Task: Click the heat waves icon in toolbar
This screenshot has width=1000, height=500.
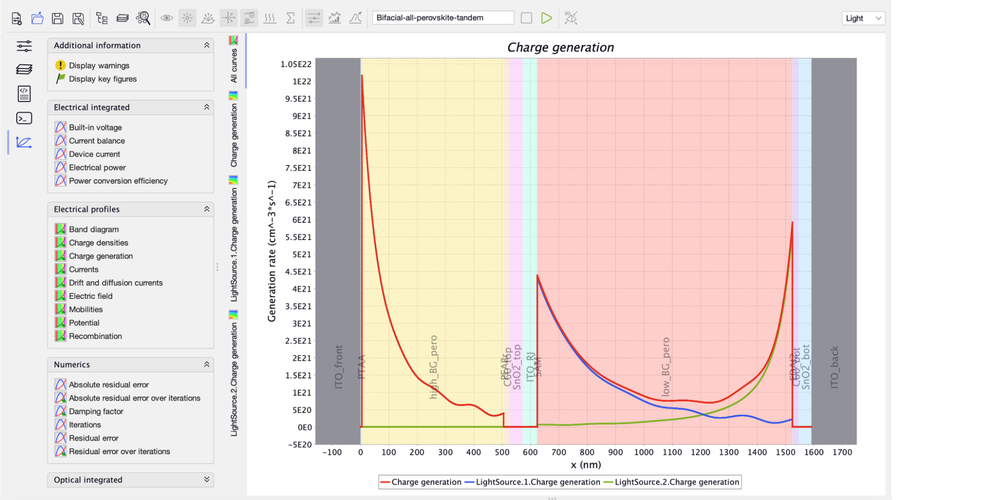Action: [x=270, y=18]
